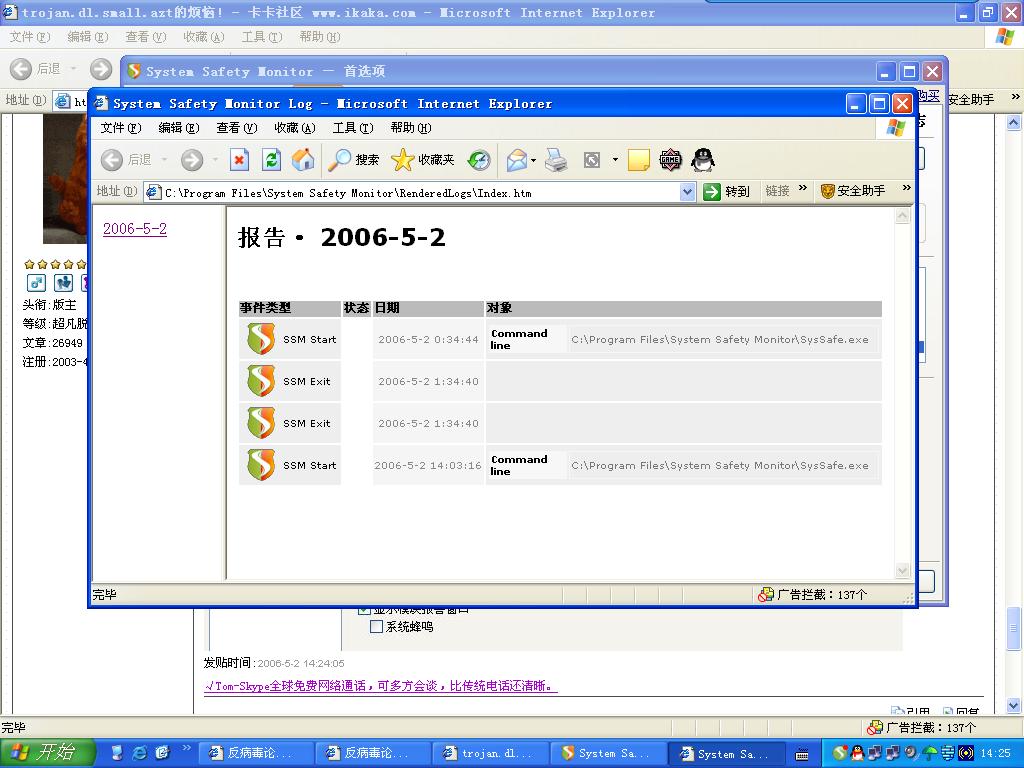Open Favorites (收藏夹) star button
Image resolution: width=1024 pixels, height=768 pixels.
point(423,160)
